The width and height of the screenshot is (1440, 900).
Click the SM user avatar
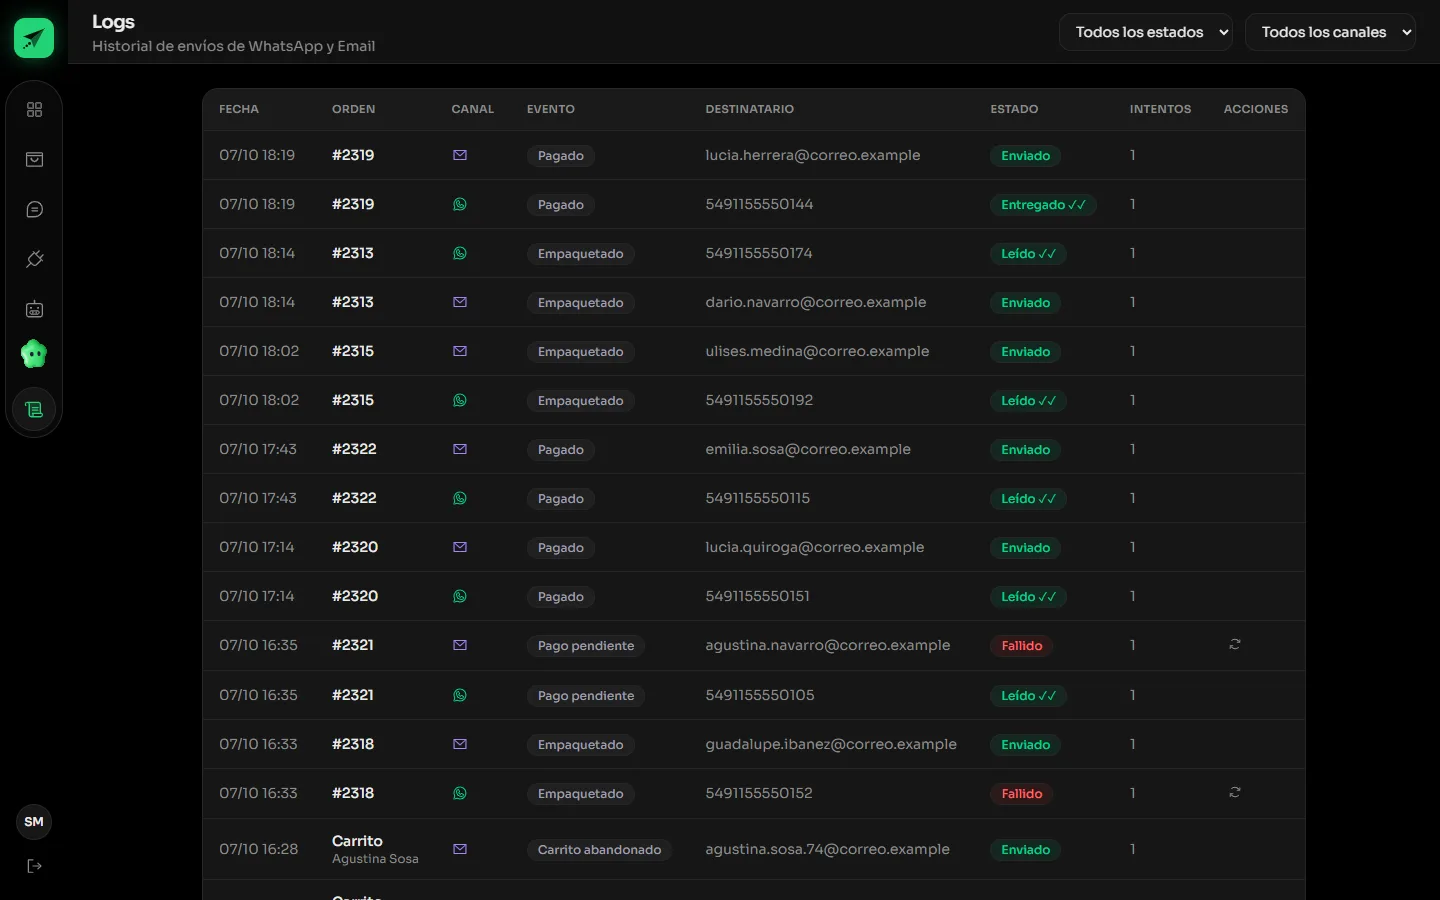click(x=34, y=822)
